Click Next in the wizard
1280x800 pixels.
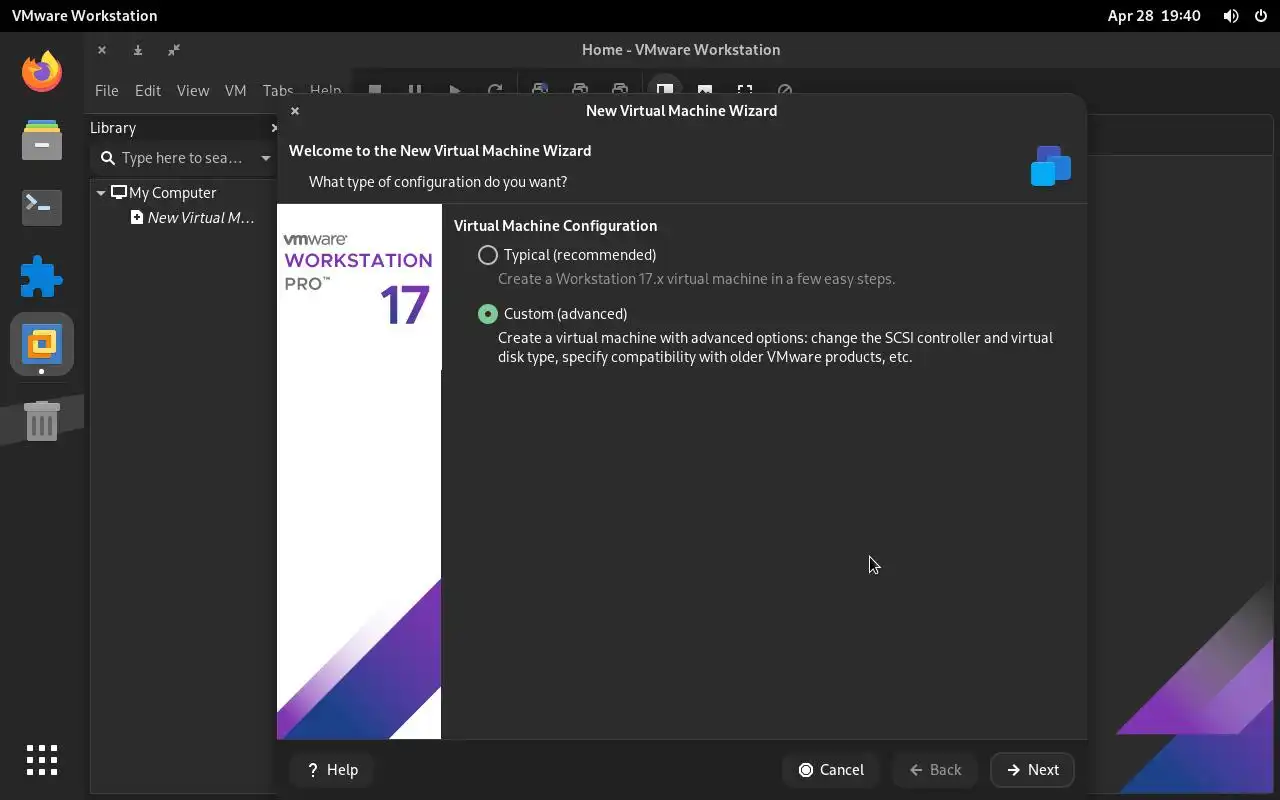click(1032, 770)
